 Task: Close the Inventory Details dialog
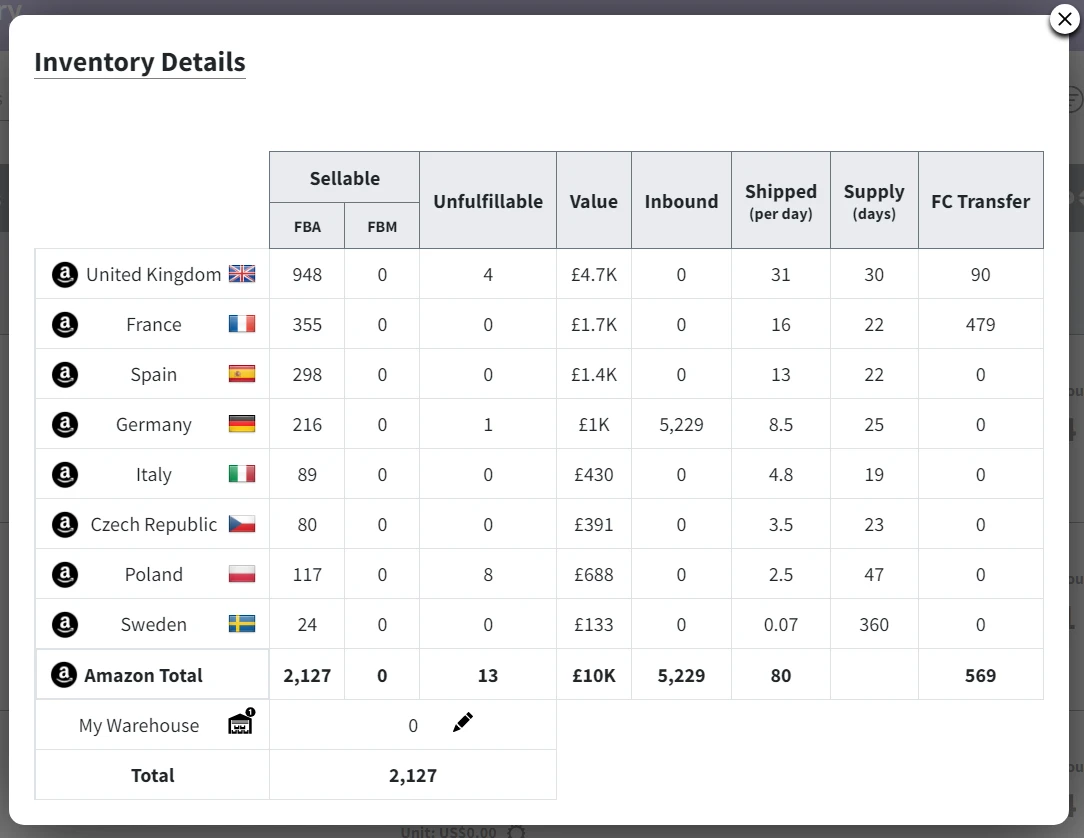1065,19
